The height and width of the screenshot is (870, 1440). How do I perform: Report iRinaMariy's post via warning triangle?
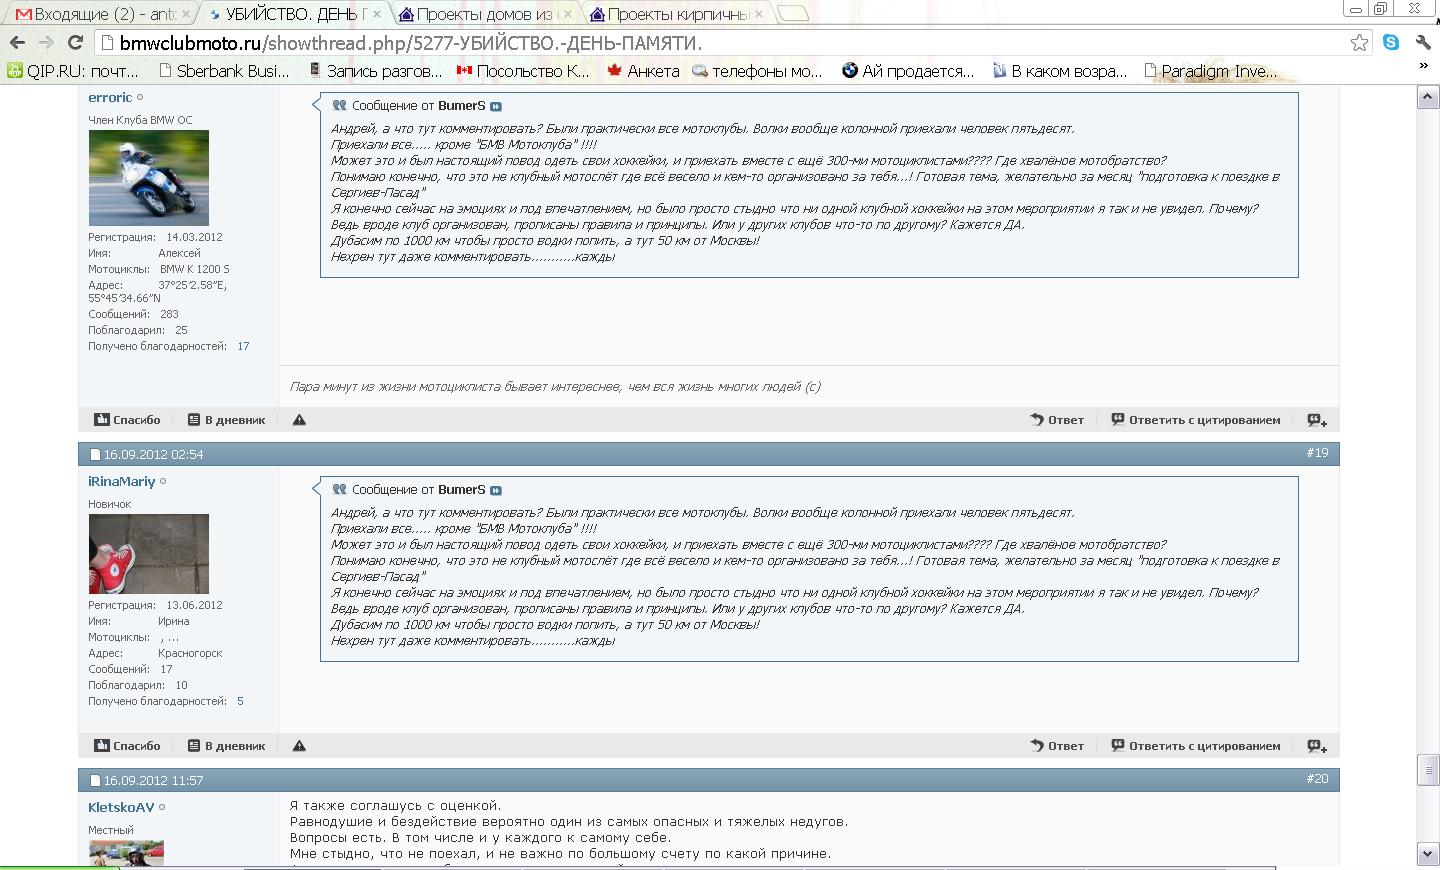(299, 746)
